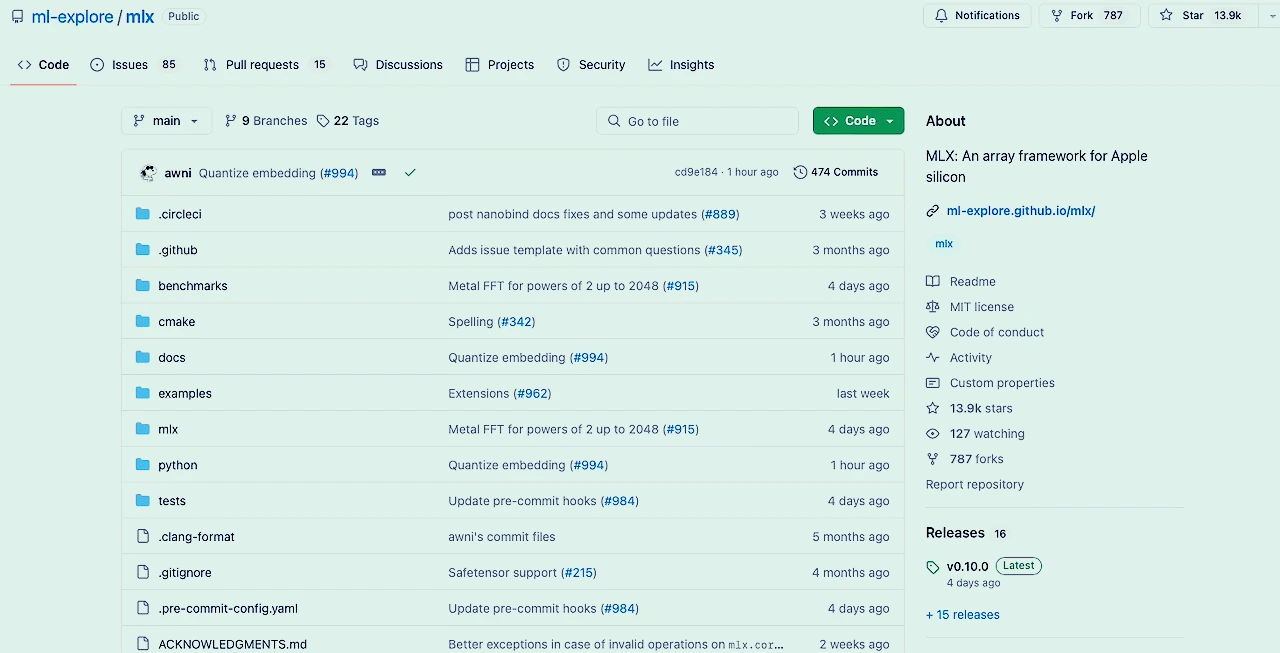Click the benchmarks folder icon
Screen dimensions: 1280x653
(143, 286)
